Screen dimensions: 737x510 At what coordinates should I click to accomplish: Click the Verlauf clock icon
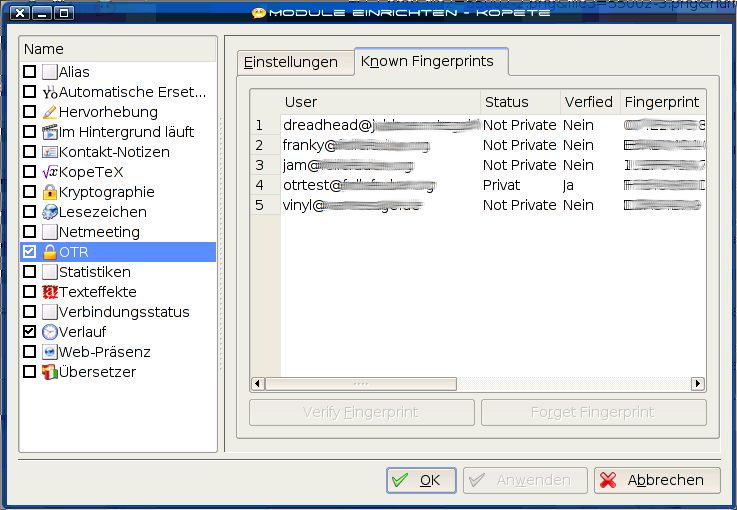[49, 332]
